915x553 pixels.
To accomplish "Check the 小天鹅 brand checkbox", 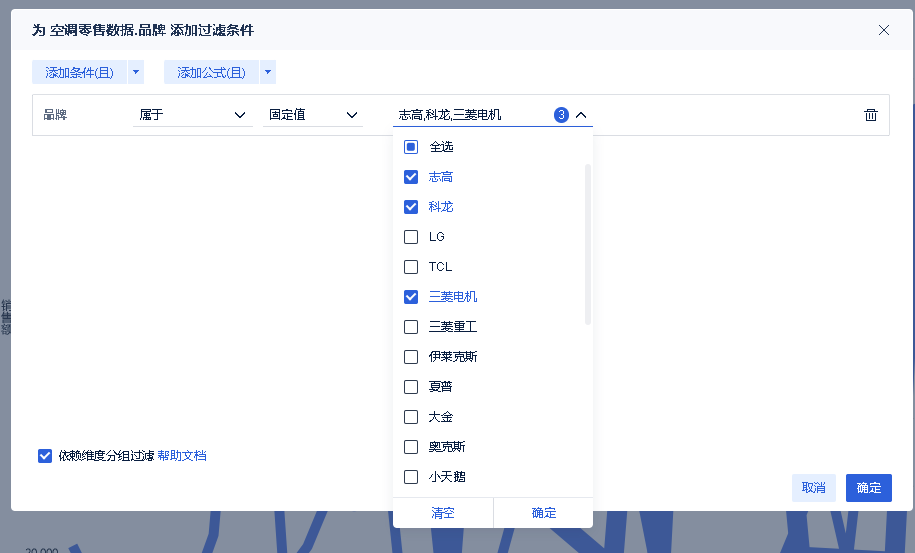I will 411,477.
